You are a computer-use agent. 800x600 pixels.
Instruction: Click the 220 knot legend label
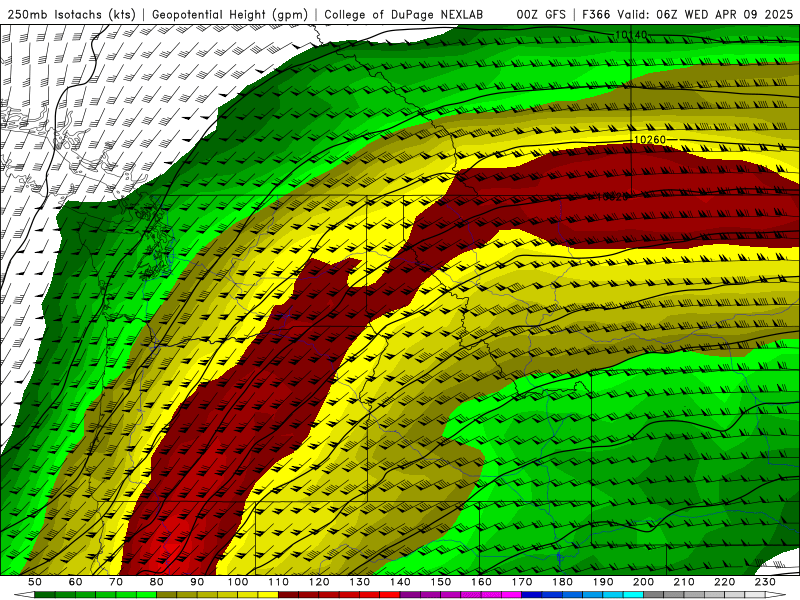coord(724,582)
